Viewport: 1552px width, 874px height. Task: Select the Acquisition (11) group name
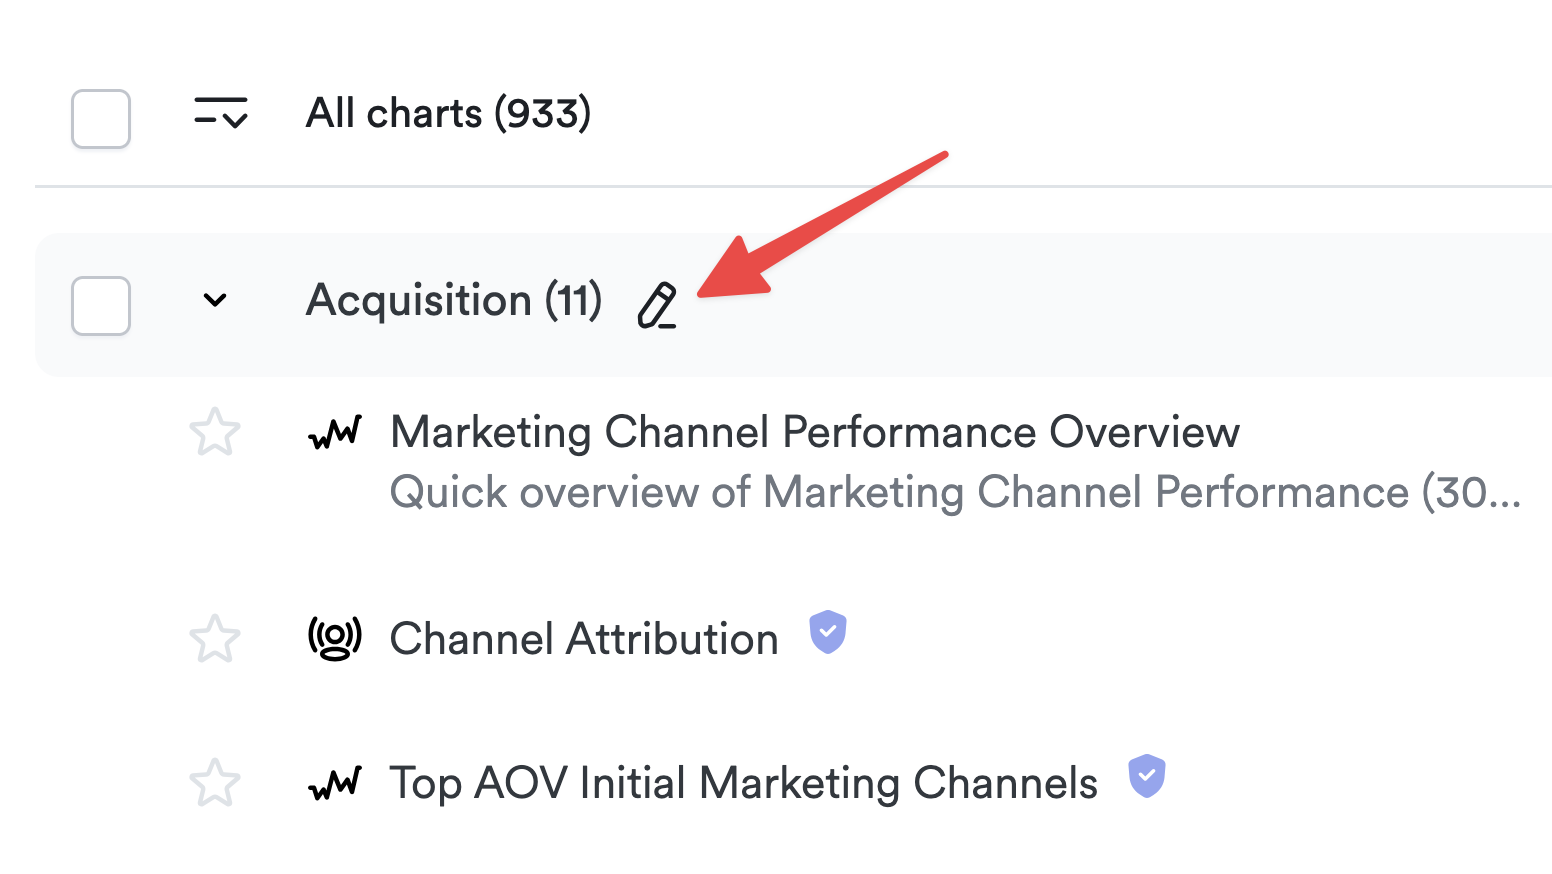[453, 301]
